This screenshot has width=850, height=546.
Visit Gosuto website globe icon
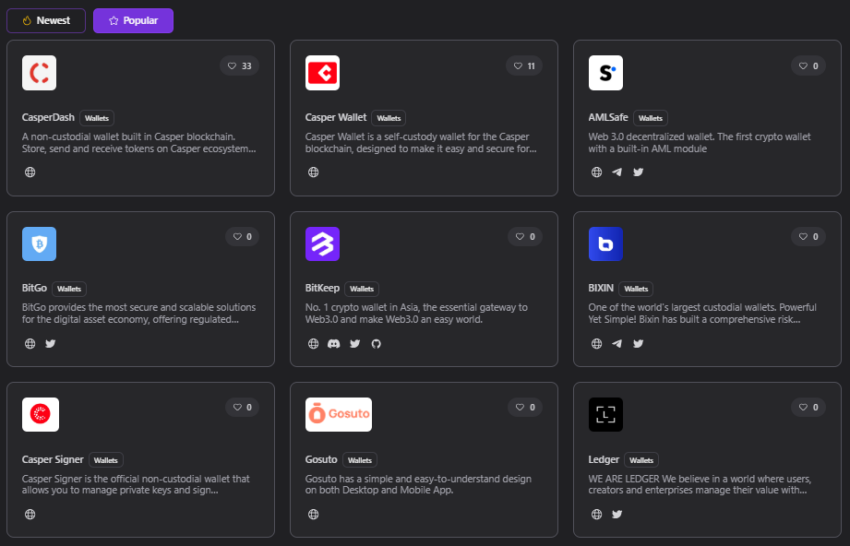coord(313,515)
